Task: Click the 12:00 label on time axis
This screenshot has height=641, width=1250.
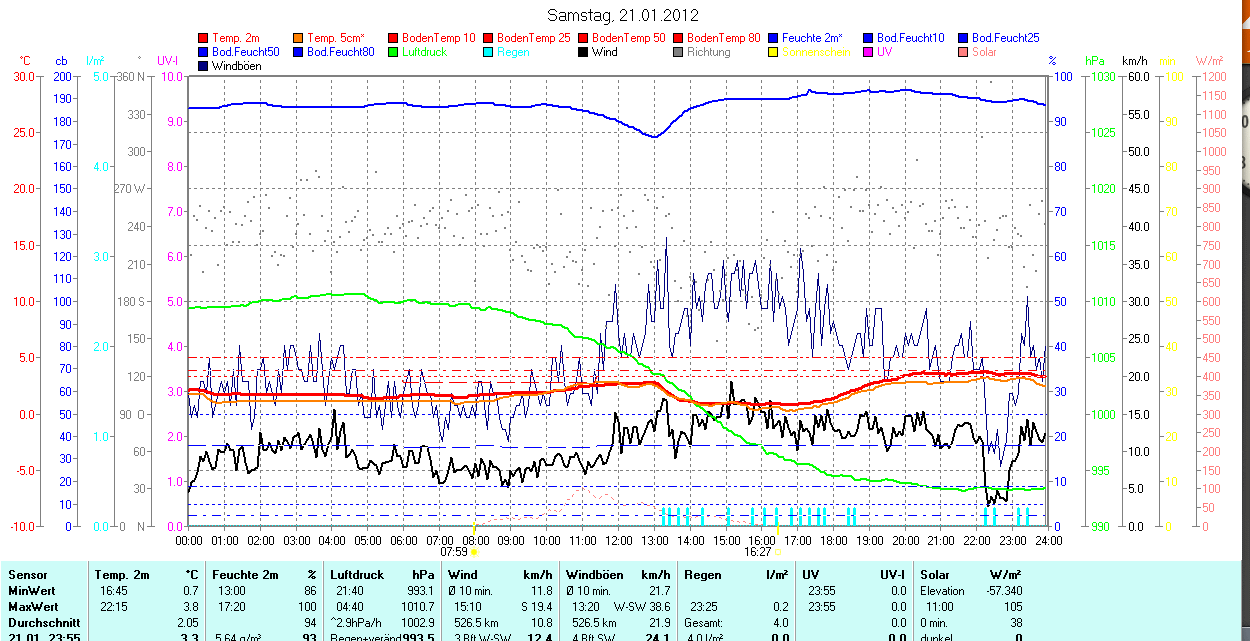Action: (x=618, y=540)
